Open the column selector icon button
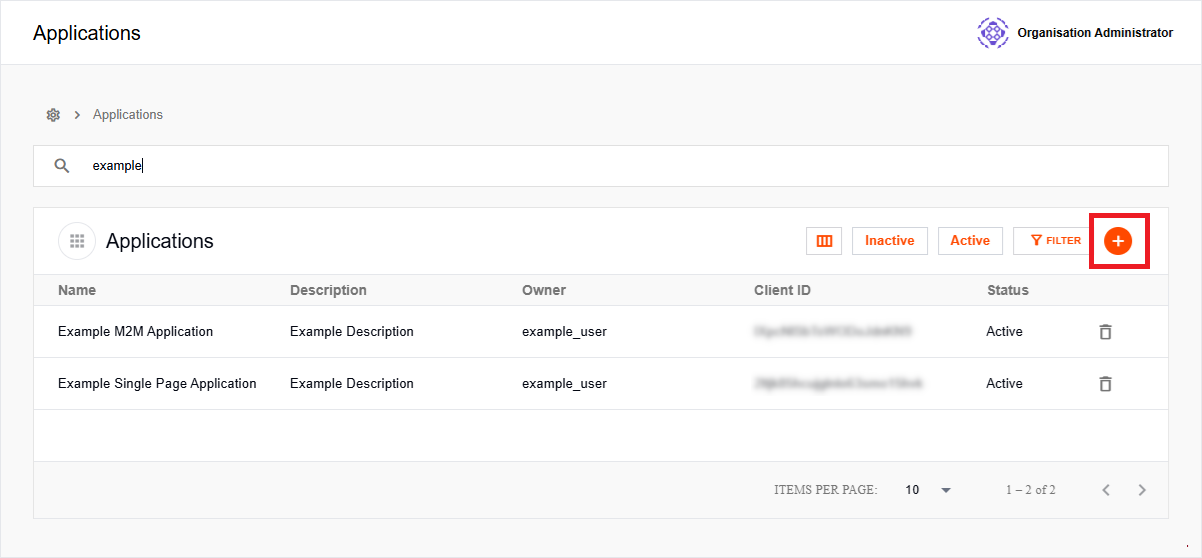This screenshot has height=558, width=1202. point(824,241)
